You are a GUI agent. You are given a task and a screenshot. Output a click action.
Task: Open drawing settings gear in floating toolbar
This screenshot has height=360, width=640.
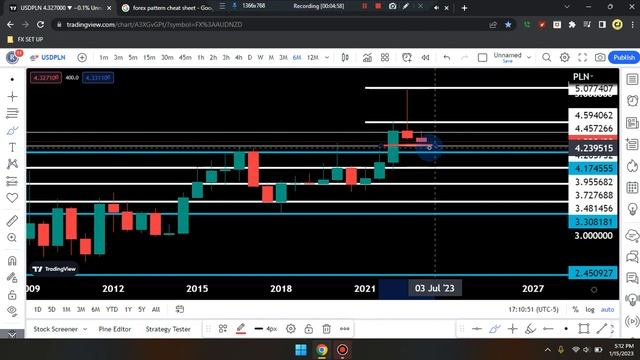click(x=291, y=329)
